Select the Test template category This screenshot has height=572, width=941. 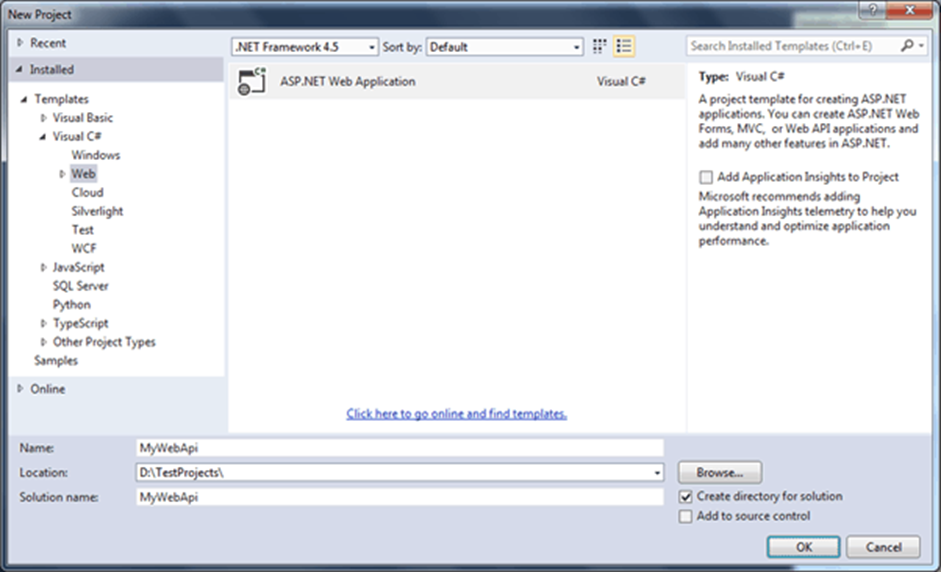pos(83,230)
